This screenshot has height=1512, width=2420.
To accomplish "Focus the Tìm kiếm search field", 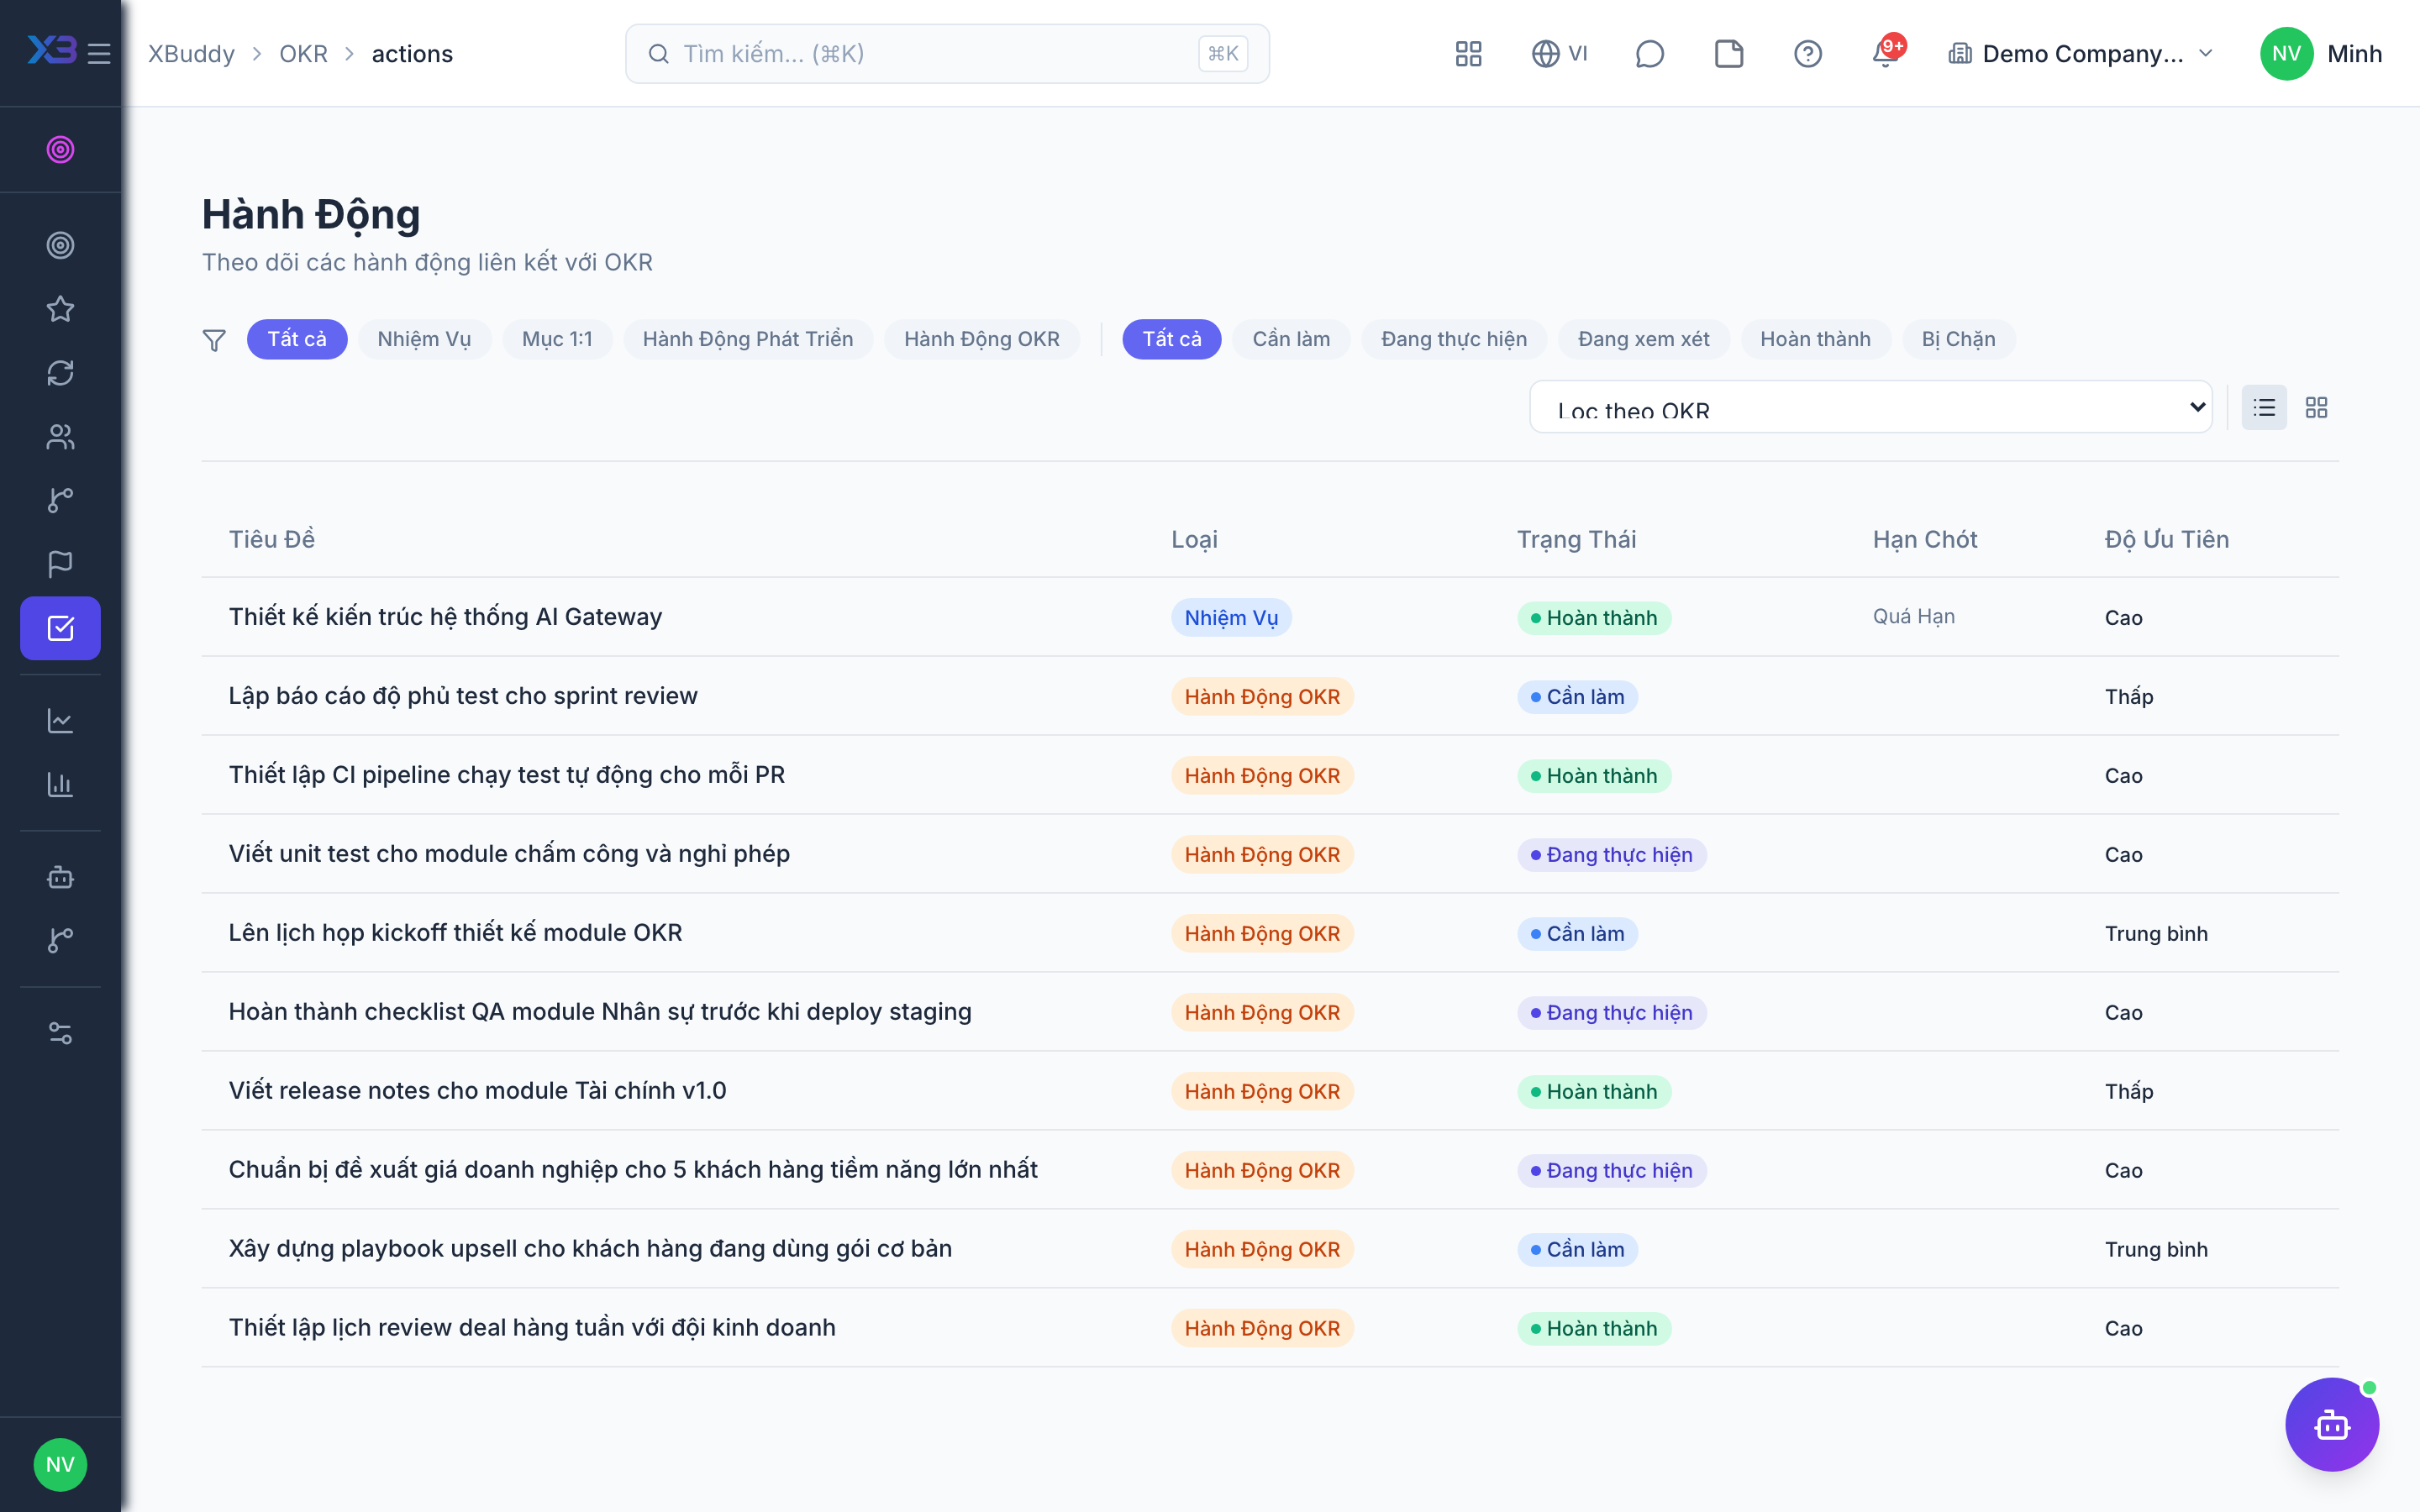I will (x=947, y=54).
